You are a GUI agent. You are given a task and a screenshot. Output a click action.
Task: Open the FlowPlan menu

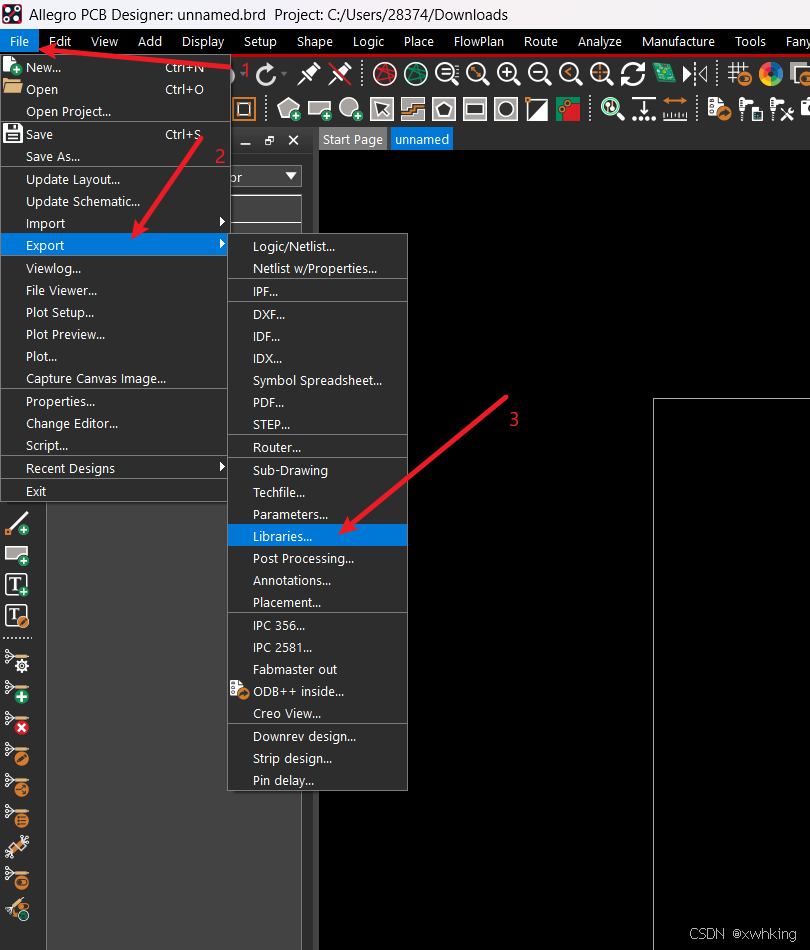point(479,41)
